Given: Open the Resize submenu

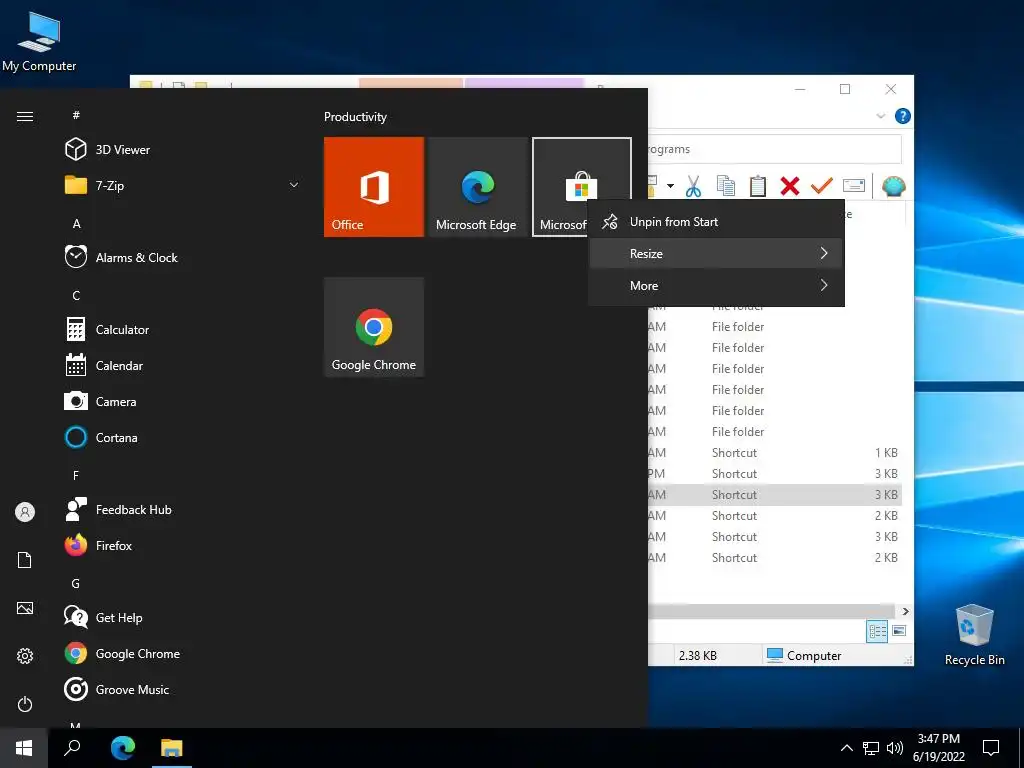Looking at the screenshot, I should (x=716, y=253).
